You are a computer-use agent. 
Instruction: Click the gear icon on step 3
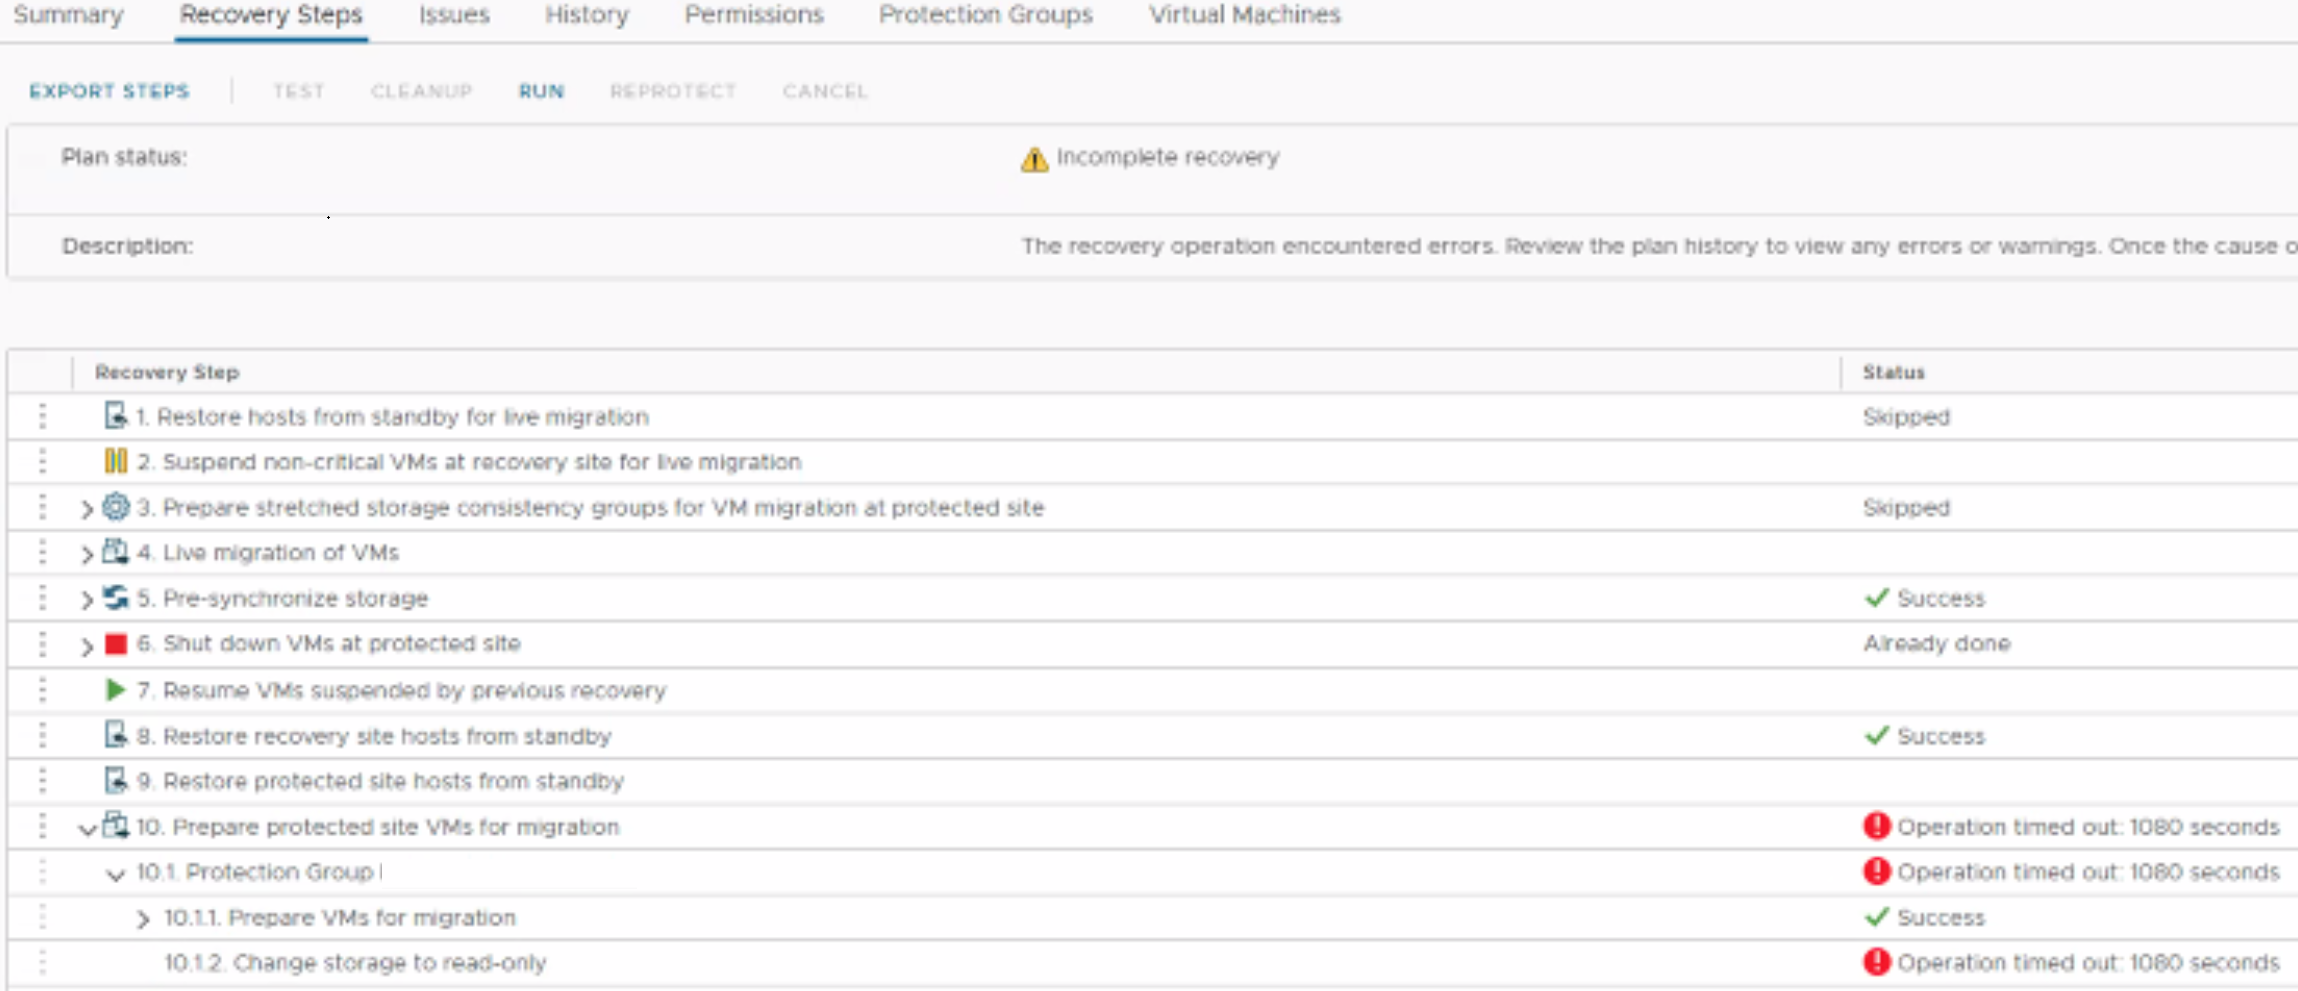click(x=116, y=507)
